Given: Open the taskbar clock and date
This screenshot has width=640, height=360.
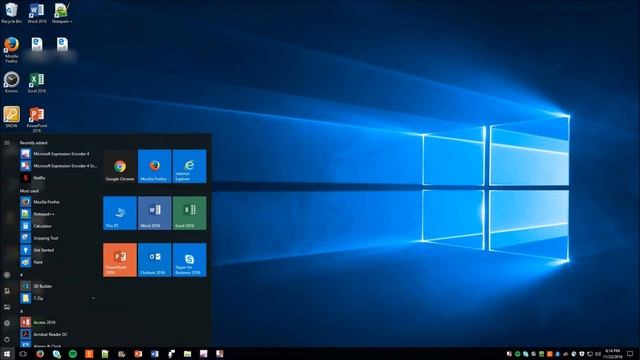Looking at the screenshot, I should coord(612,354).
